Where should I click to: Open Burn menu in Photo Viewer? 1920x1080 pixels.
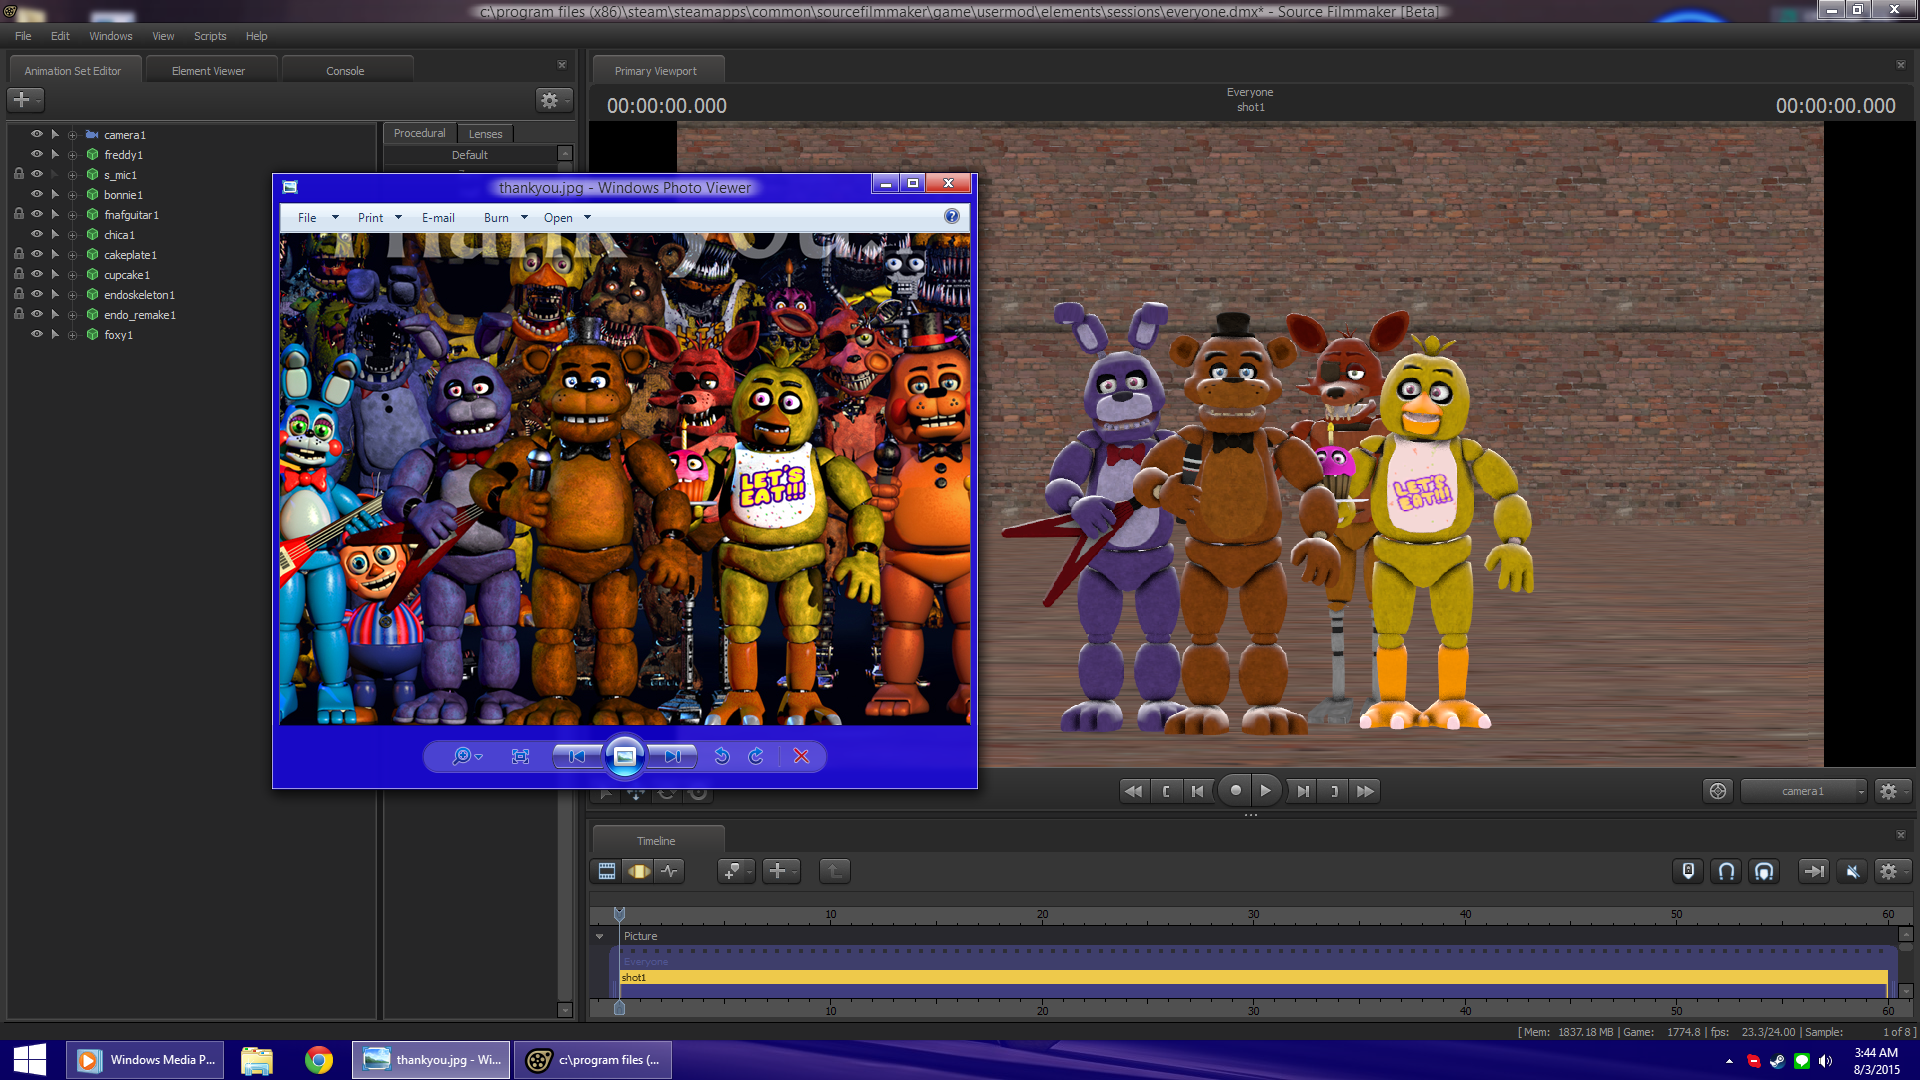[x=505, y=218]
